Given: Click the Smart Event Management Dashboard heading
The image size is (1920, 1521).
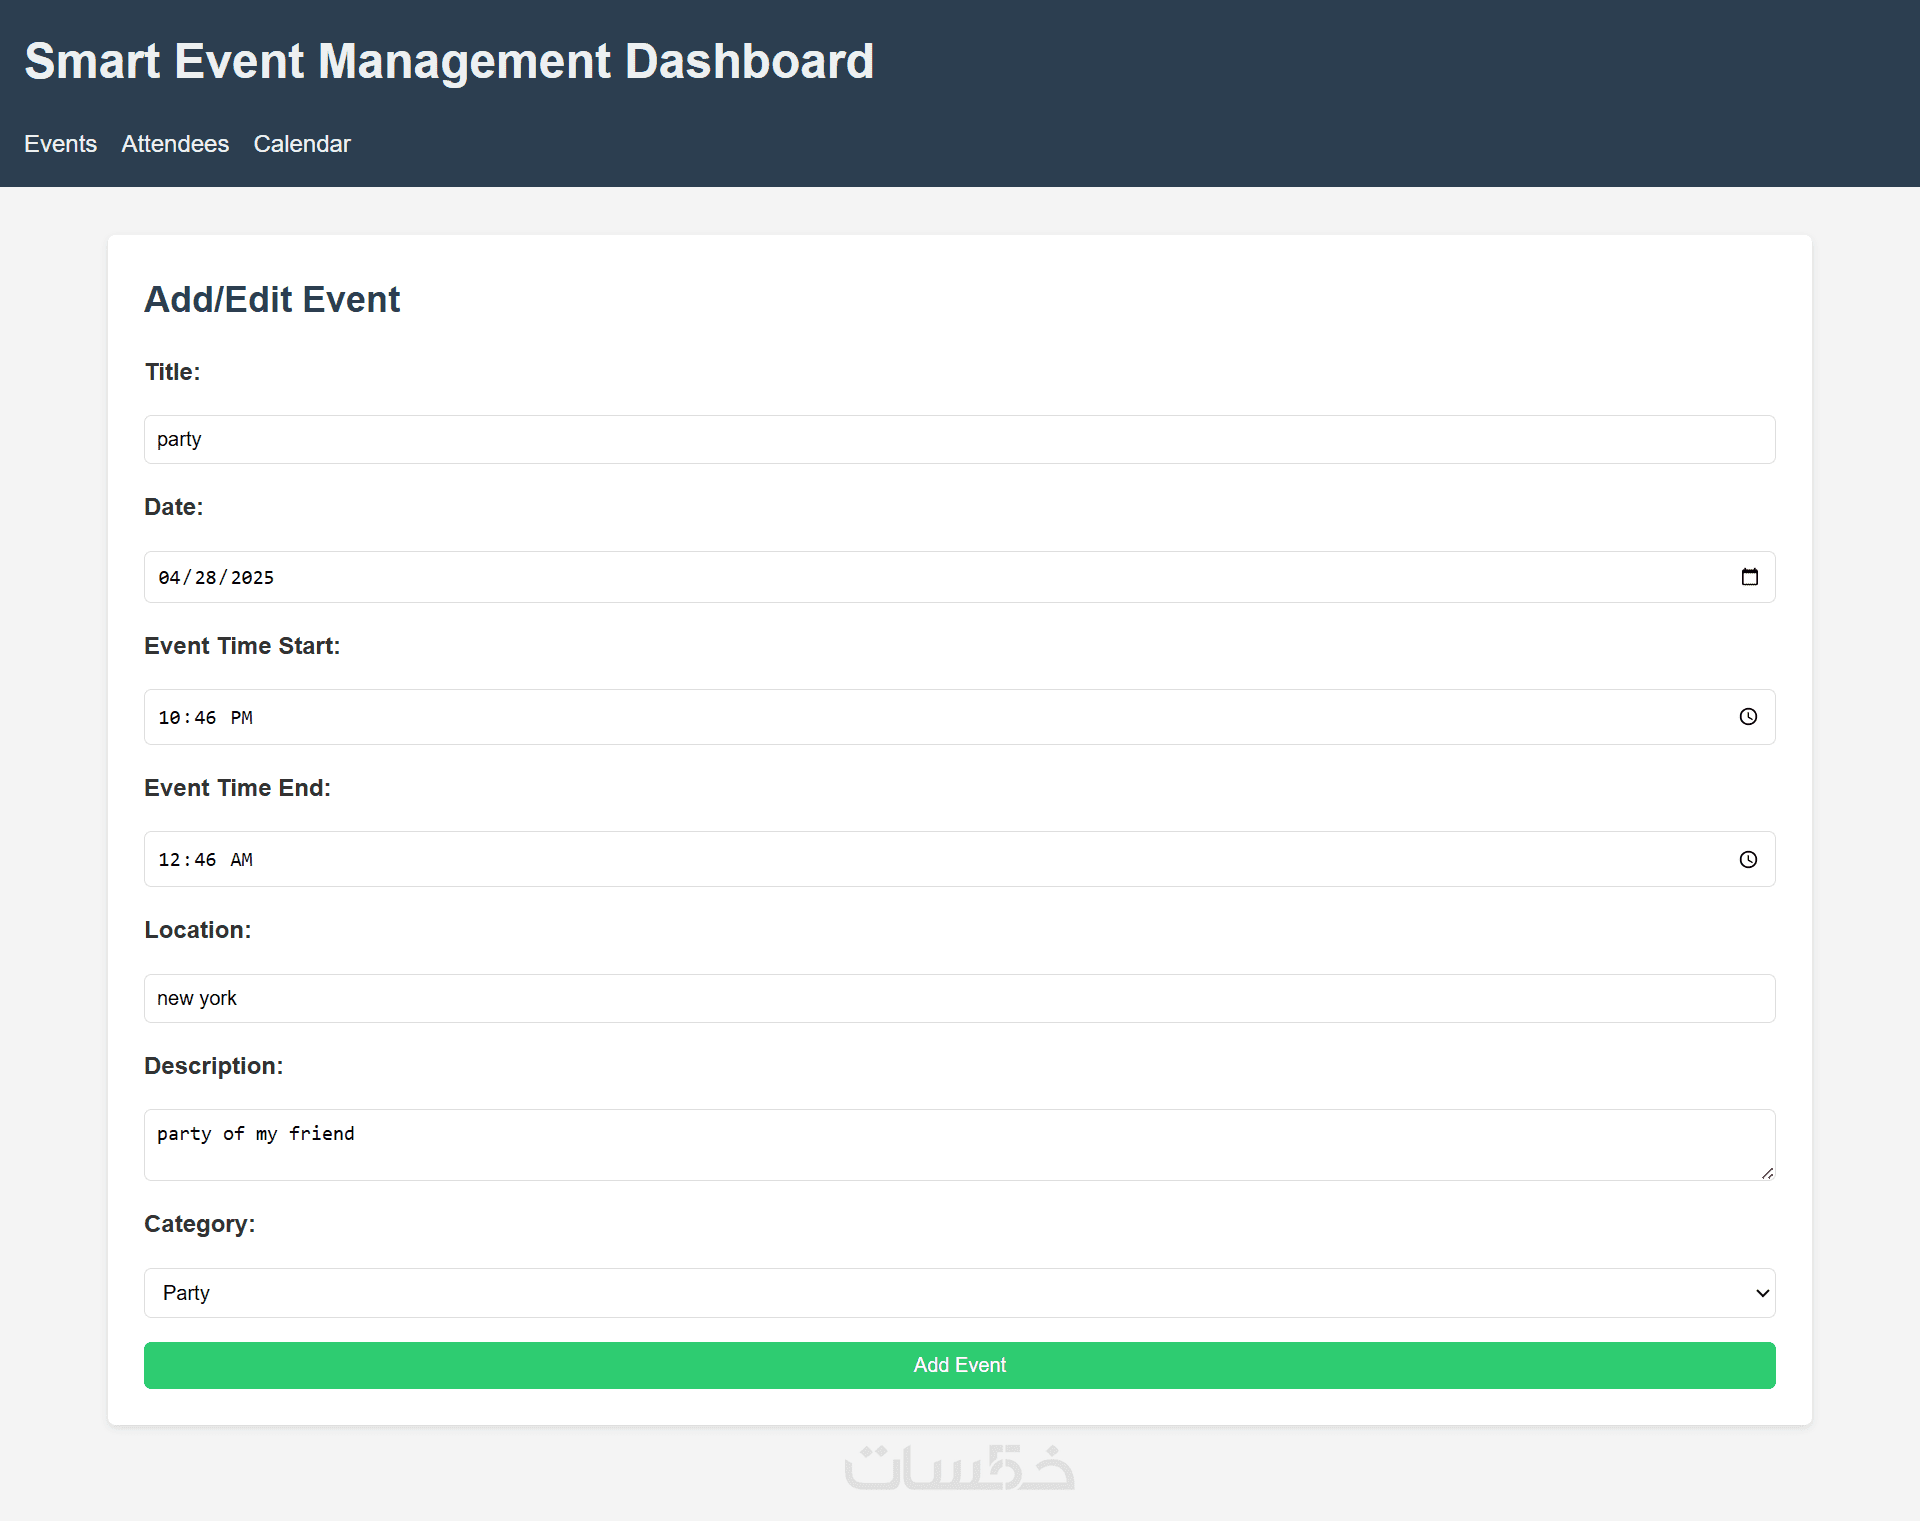Looking at the screenshot, I should coord(449,62).
